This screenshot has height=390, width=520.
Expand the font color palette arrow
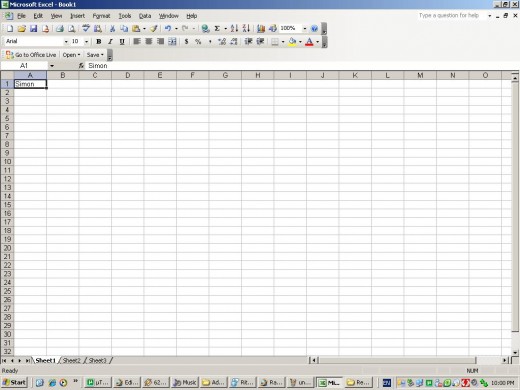pyautogui.click(x=318, y=42)
